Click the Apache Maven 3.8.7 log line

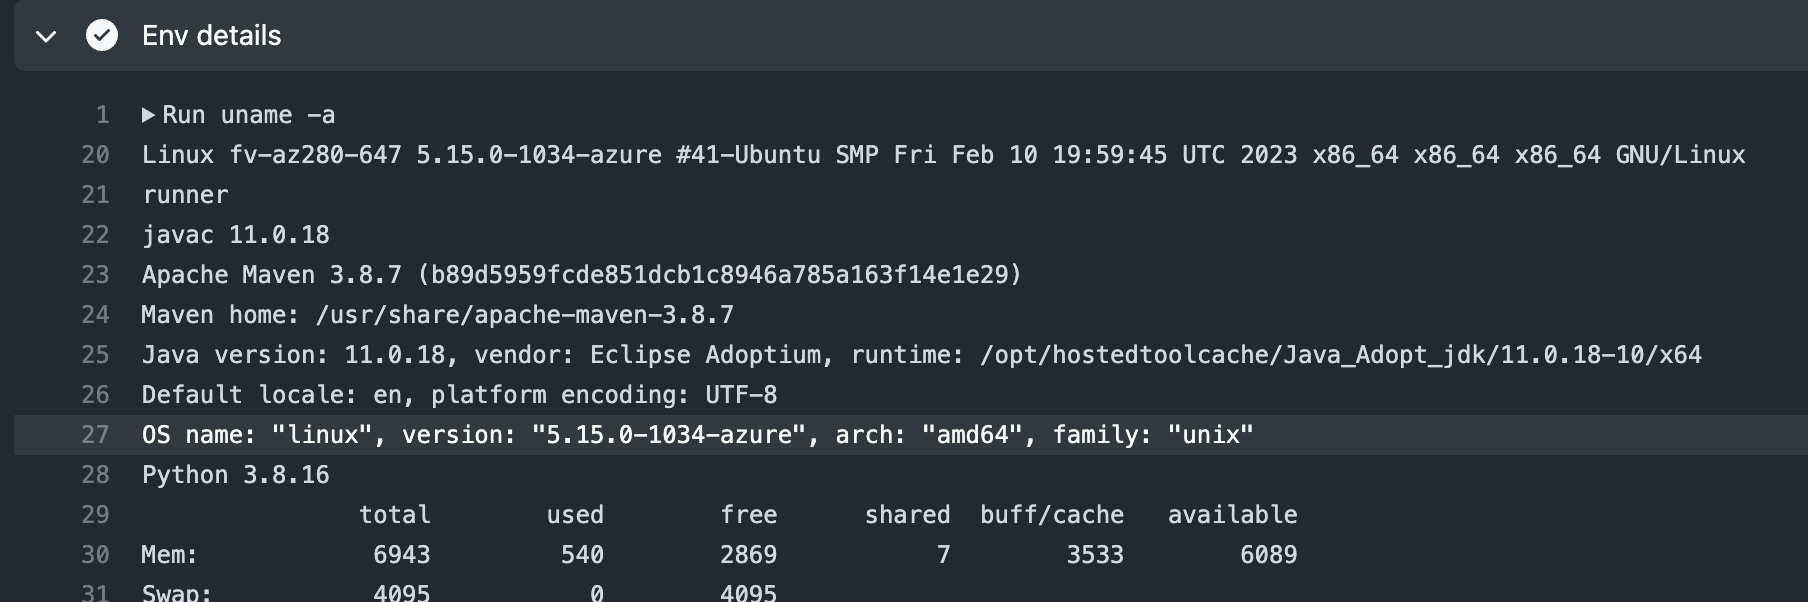coord(580,274)
